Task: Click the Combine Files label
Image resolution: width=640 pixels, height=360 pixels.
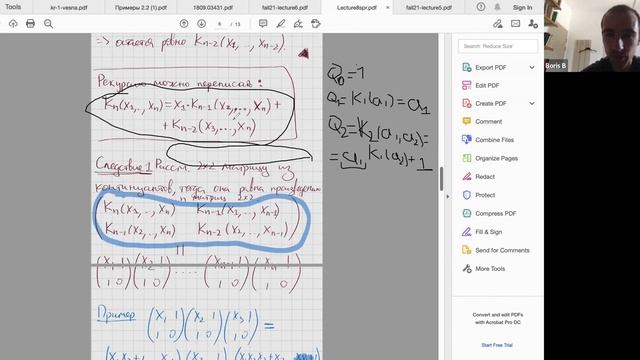Action: point(494,140)
